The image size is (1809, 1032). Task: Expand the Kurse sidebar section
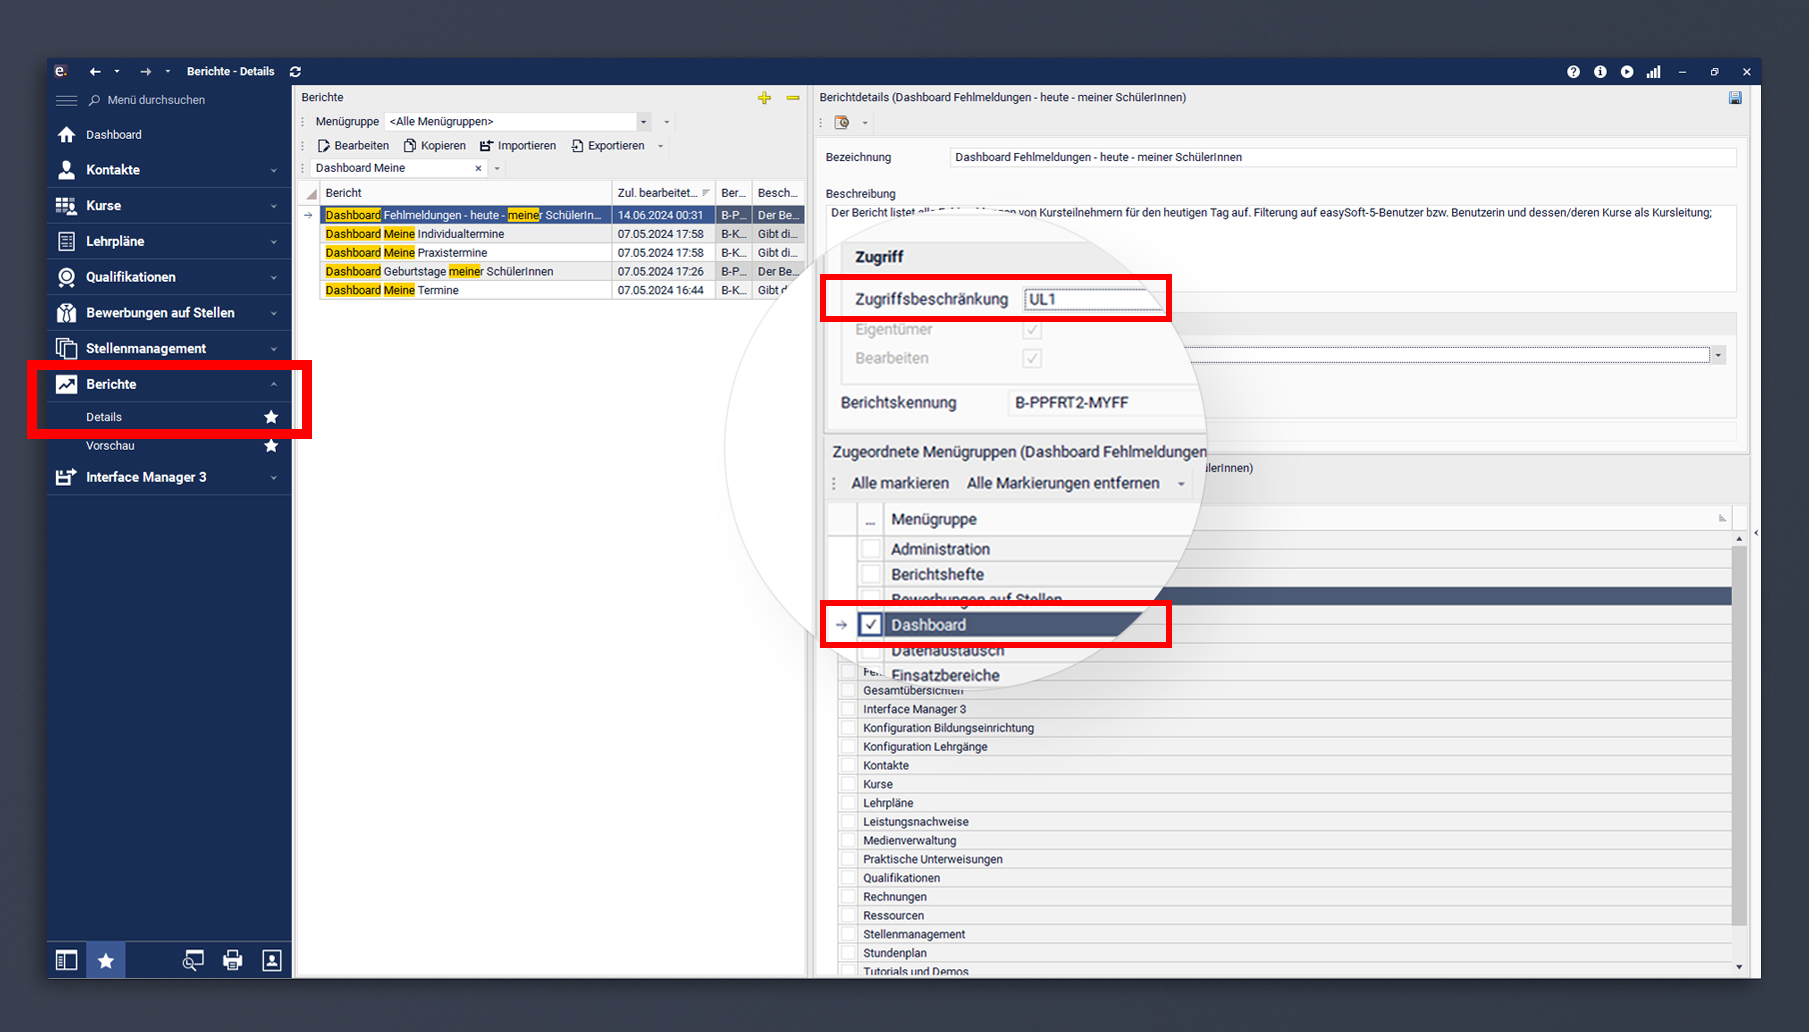click(169, 206)
